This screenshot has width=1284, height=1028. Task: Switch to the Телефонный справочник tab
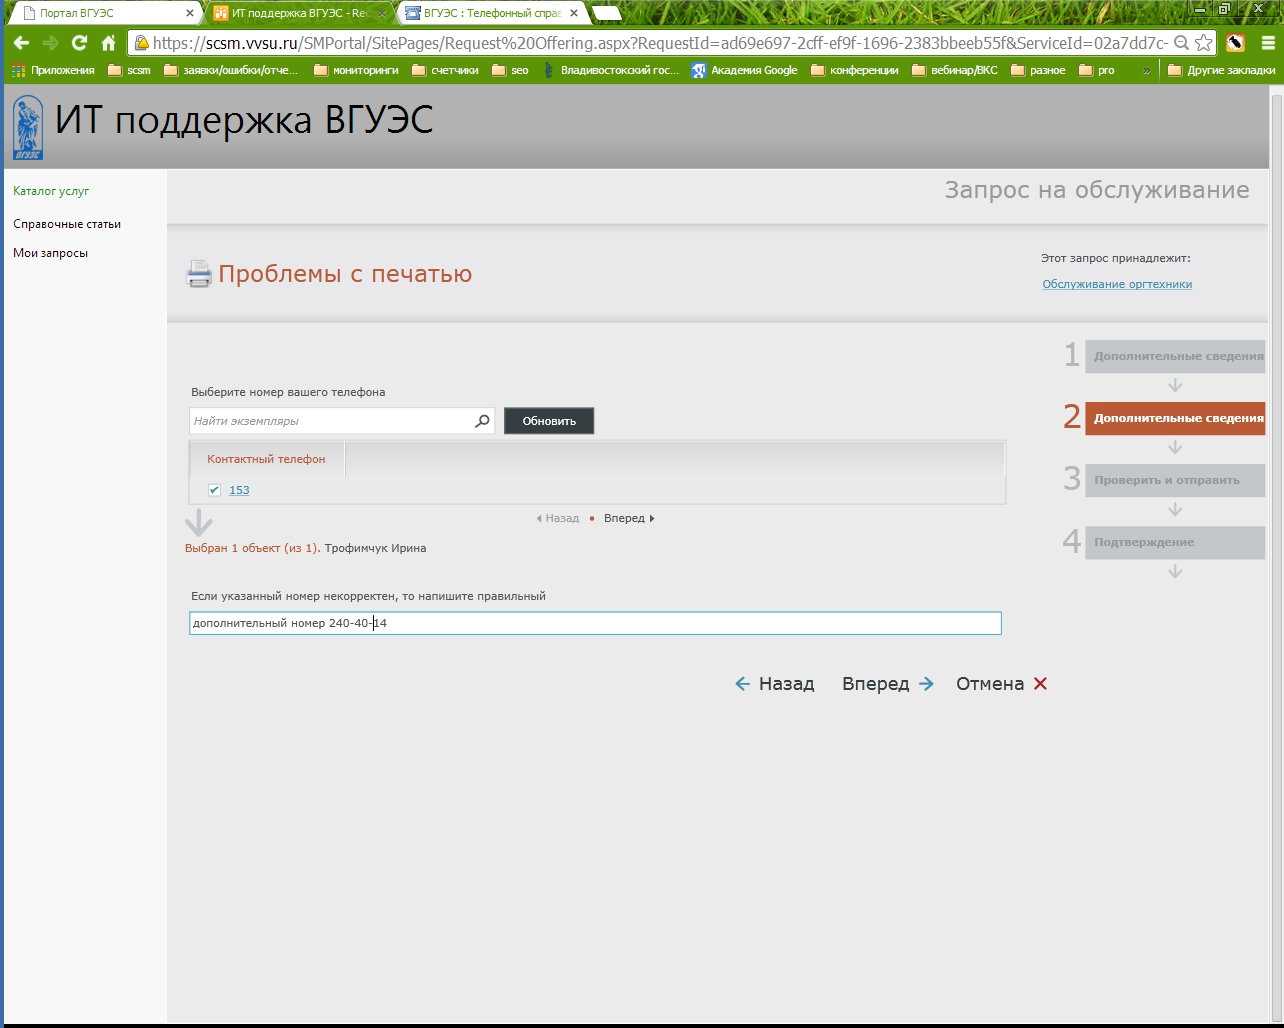(x=490, y=13)
